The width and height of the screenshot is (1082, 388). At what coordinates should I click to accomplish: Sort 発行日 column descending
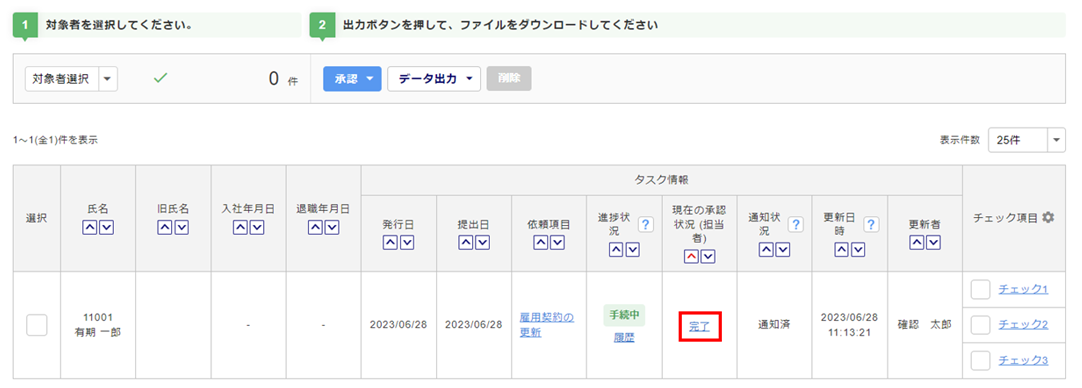click(x=406, y=242)
